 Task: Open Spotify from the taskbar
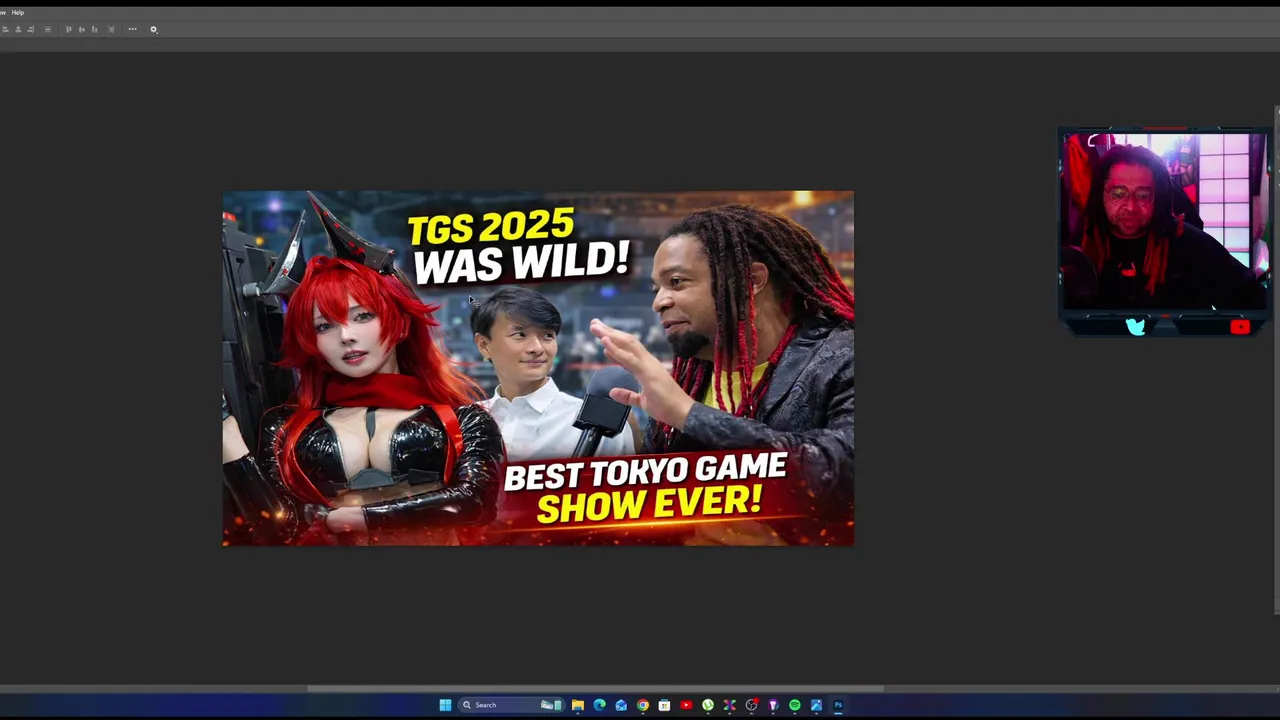click(795, 705)
